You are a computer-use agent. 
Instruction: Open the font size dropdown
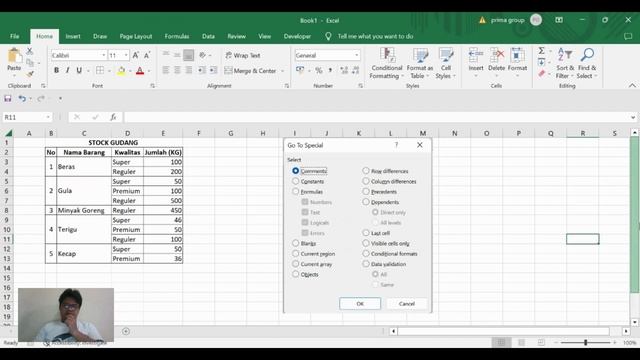tap(126, 55)
